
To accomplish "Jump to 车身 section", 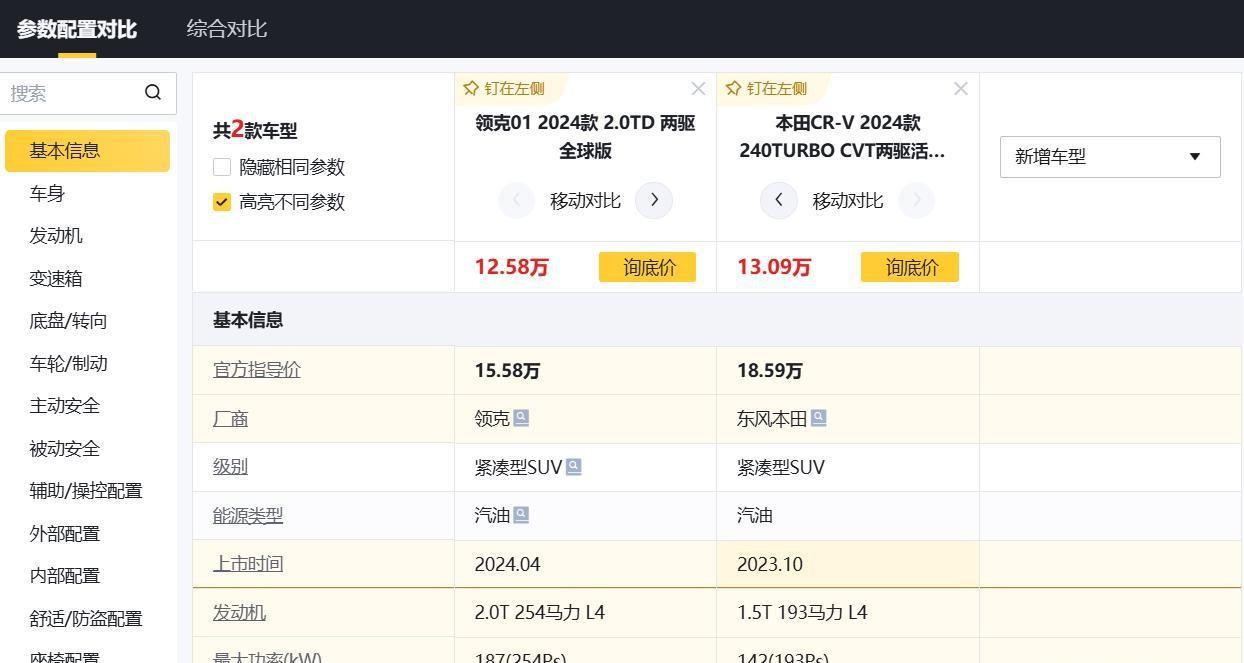I will pos(47,193).
